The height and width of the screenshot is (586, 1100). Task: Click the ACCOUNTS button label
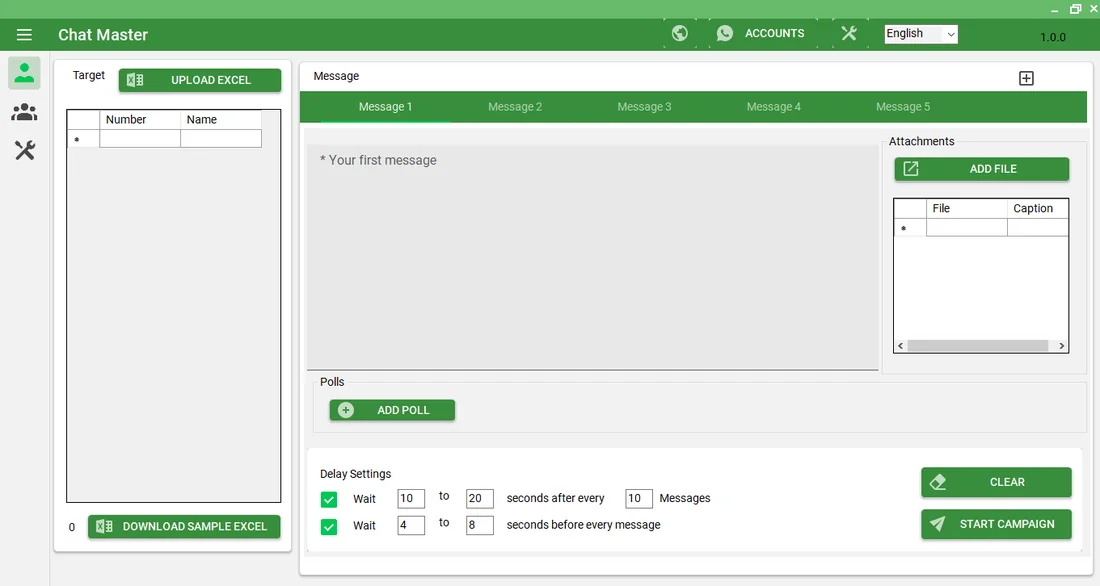click(774, 33)
